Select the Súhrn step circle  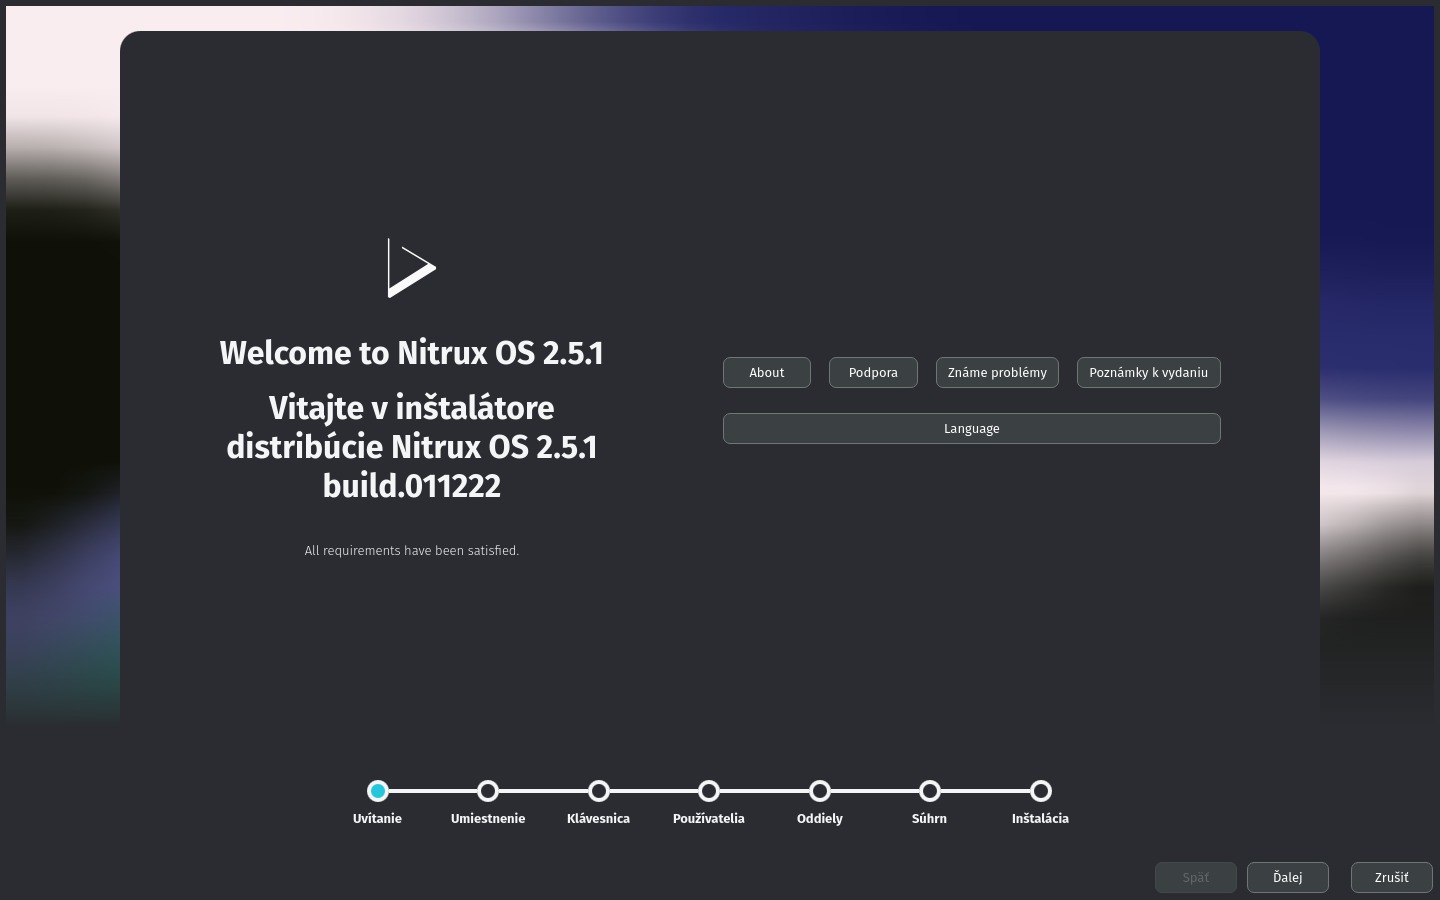click(x=930, y=791)
